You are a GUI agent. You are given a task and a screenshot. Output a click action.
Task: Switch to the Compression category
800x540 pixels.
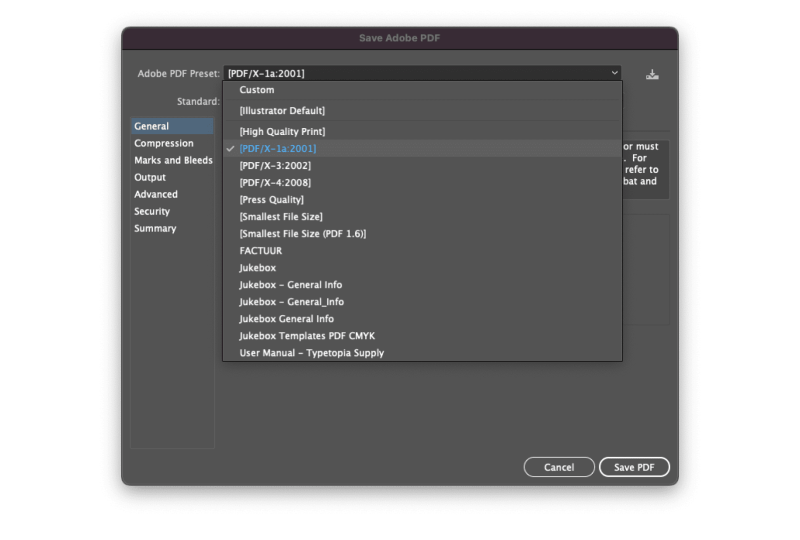[172, 143]
